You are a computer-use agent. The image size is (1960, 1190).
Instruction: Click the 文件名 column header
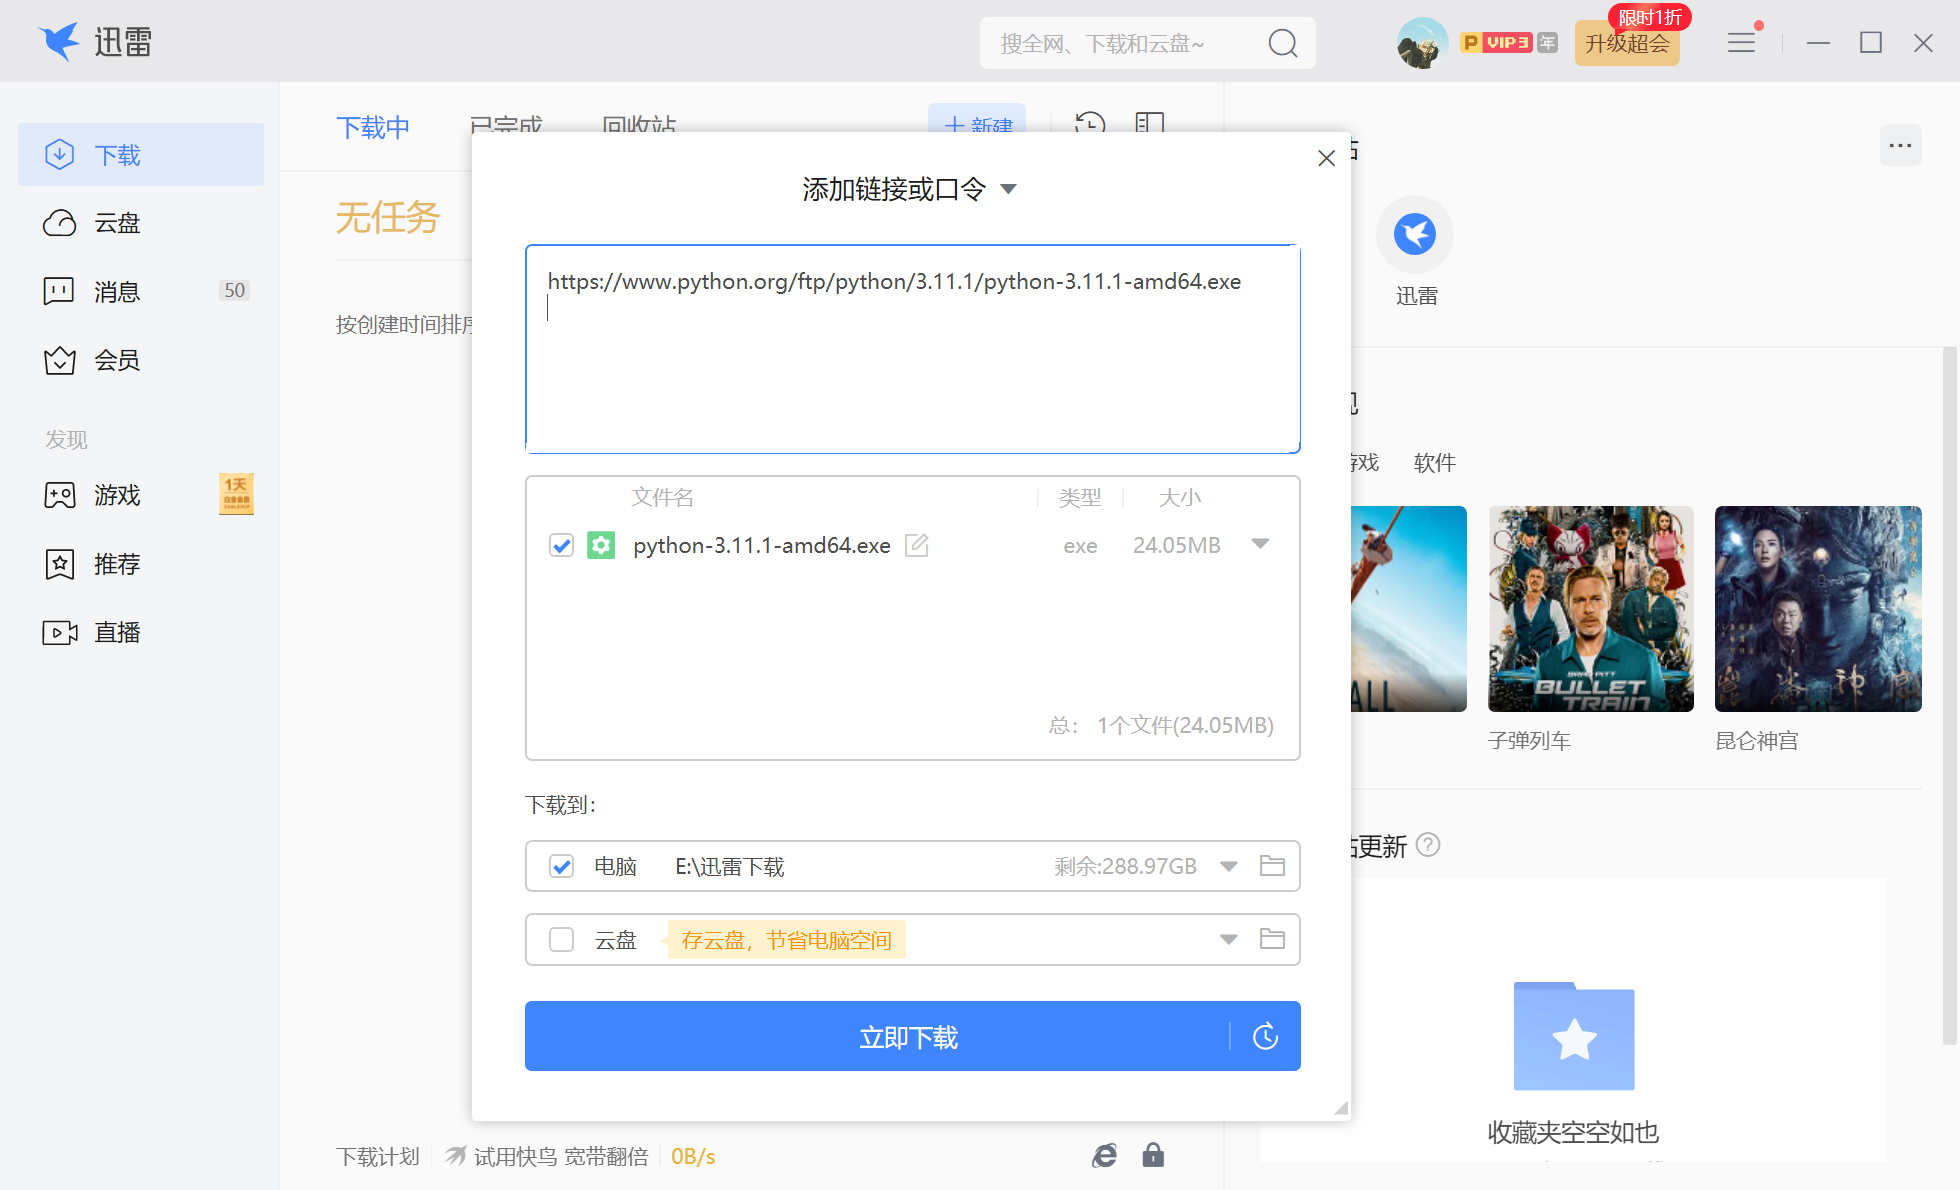pos(662,497)
